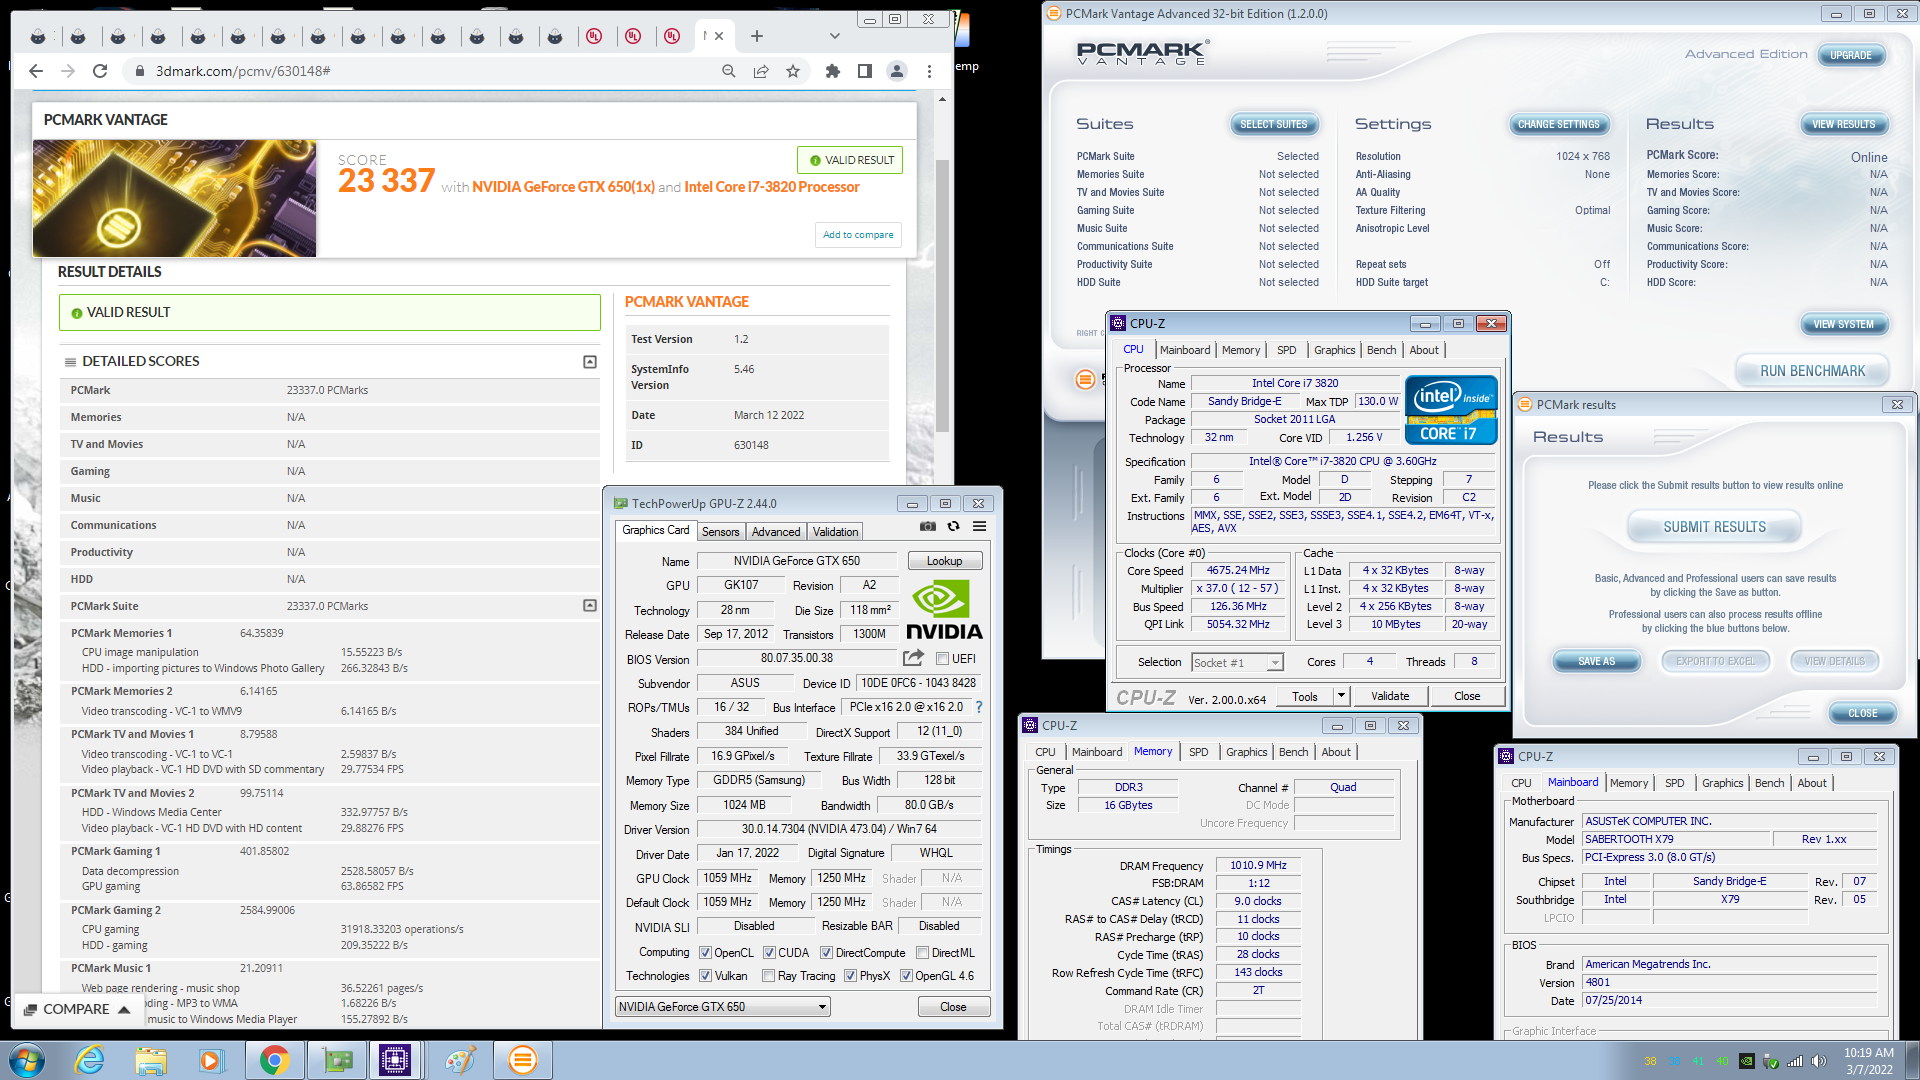Enable the DirectML checkbox

[923, 953]
